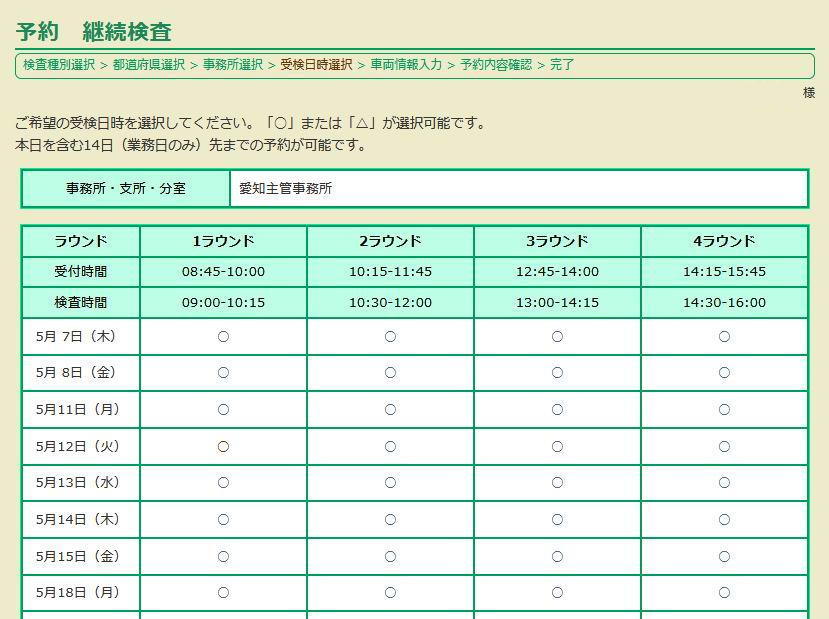Select 4ラウンド slot on 5月13日(水)
The image size is (829, 619).
pos(724,483)
